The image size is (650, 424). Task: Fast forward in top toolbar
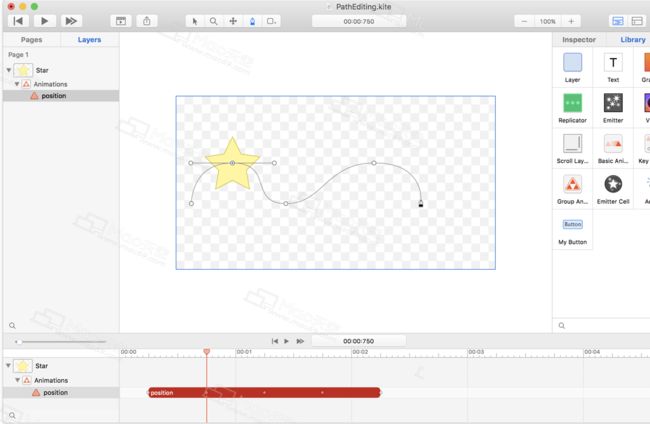point(71,21)
